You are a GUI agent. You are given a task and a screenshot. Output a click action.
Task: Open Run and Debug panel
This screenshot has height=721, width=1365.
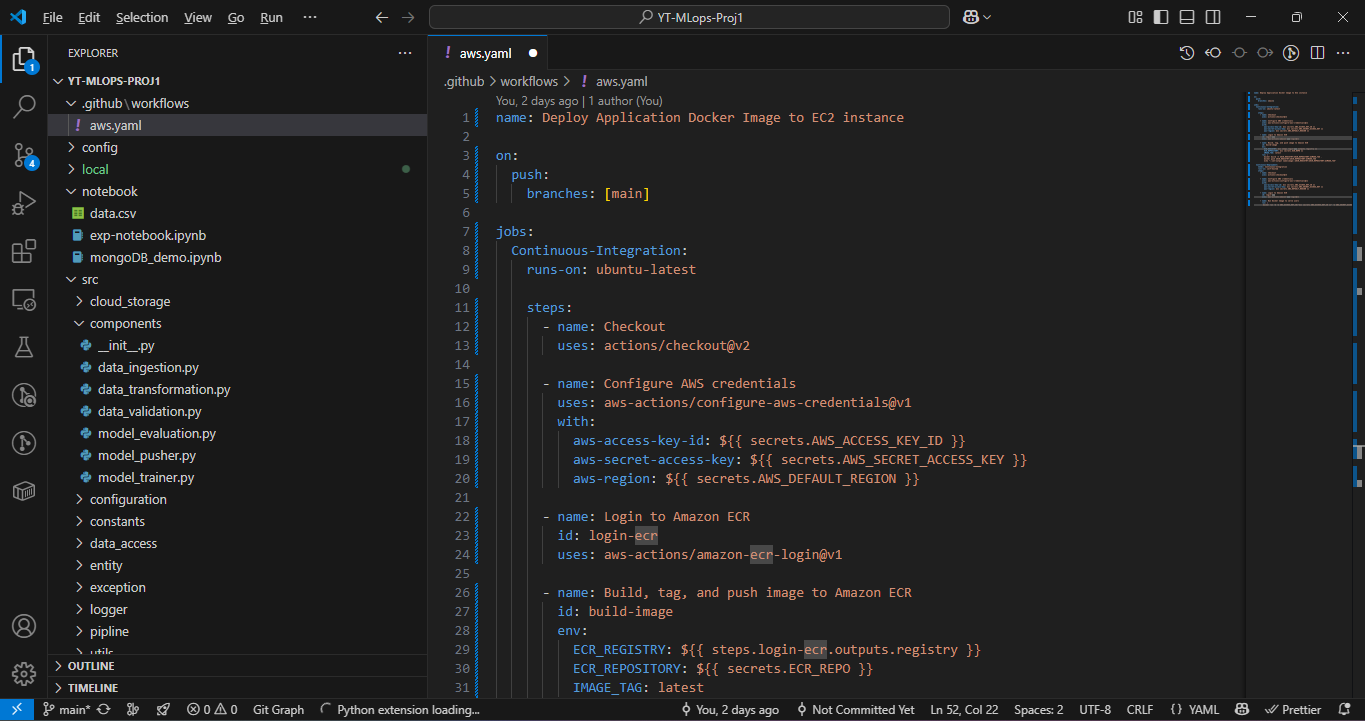[24, 204]
